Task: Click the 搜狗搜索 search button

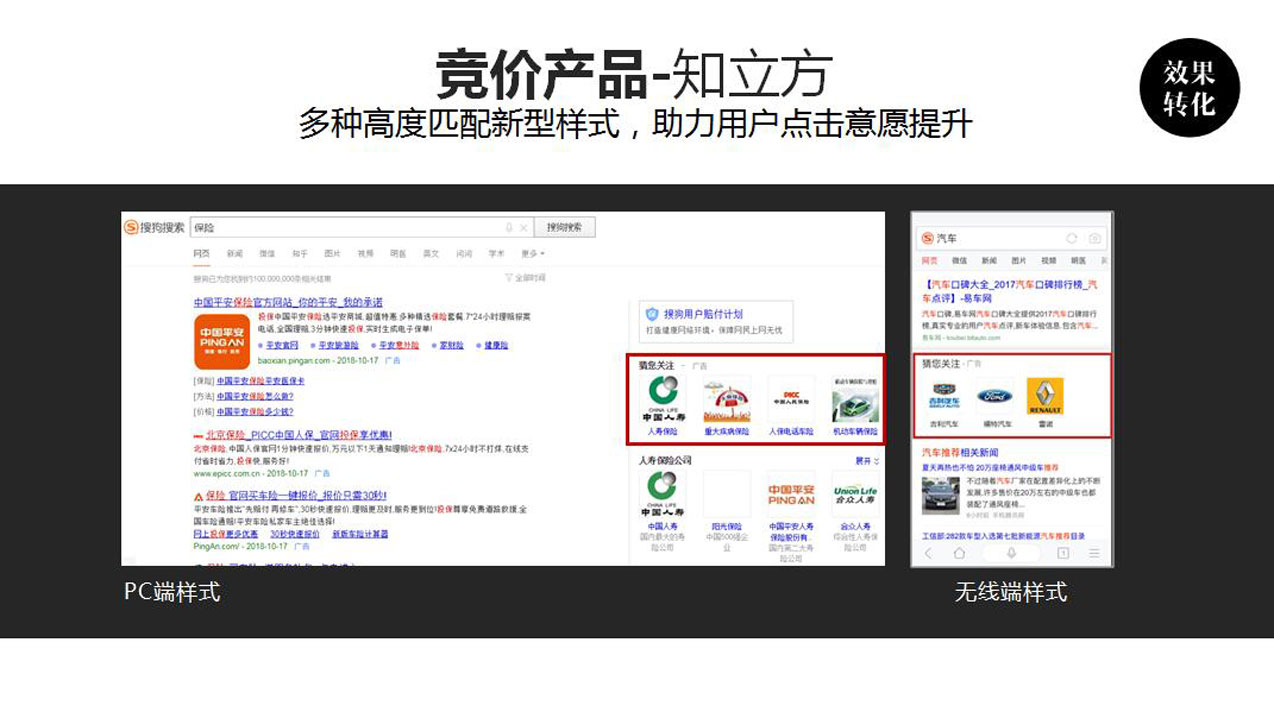Action: (564, 227)
